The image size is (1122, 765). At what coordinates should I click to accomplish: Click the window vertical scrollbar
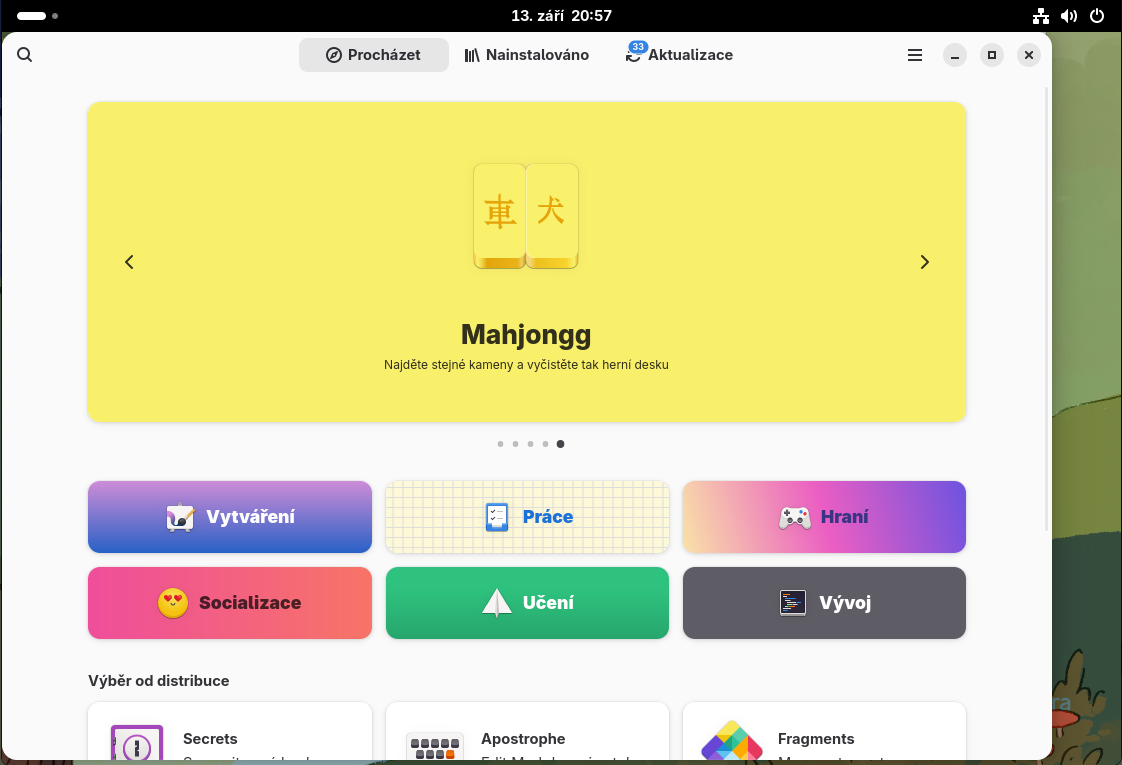[x=1047, y=308]
